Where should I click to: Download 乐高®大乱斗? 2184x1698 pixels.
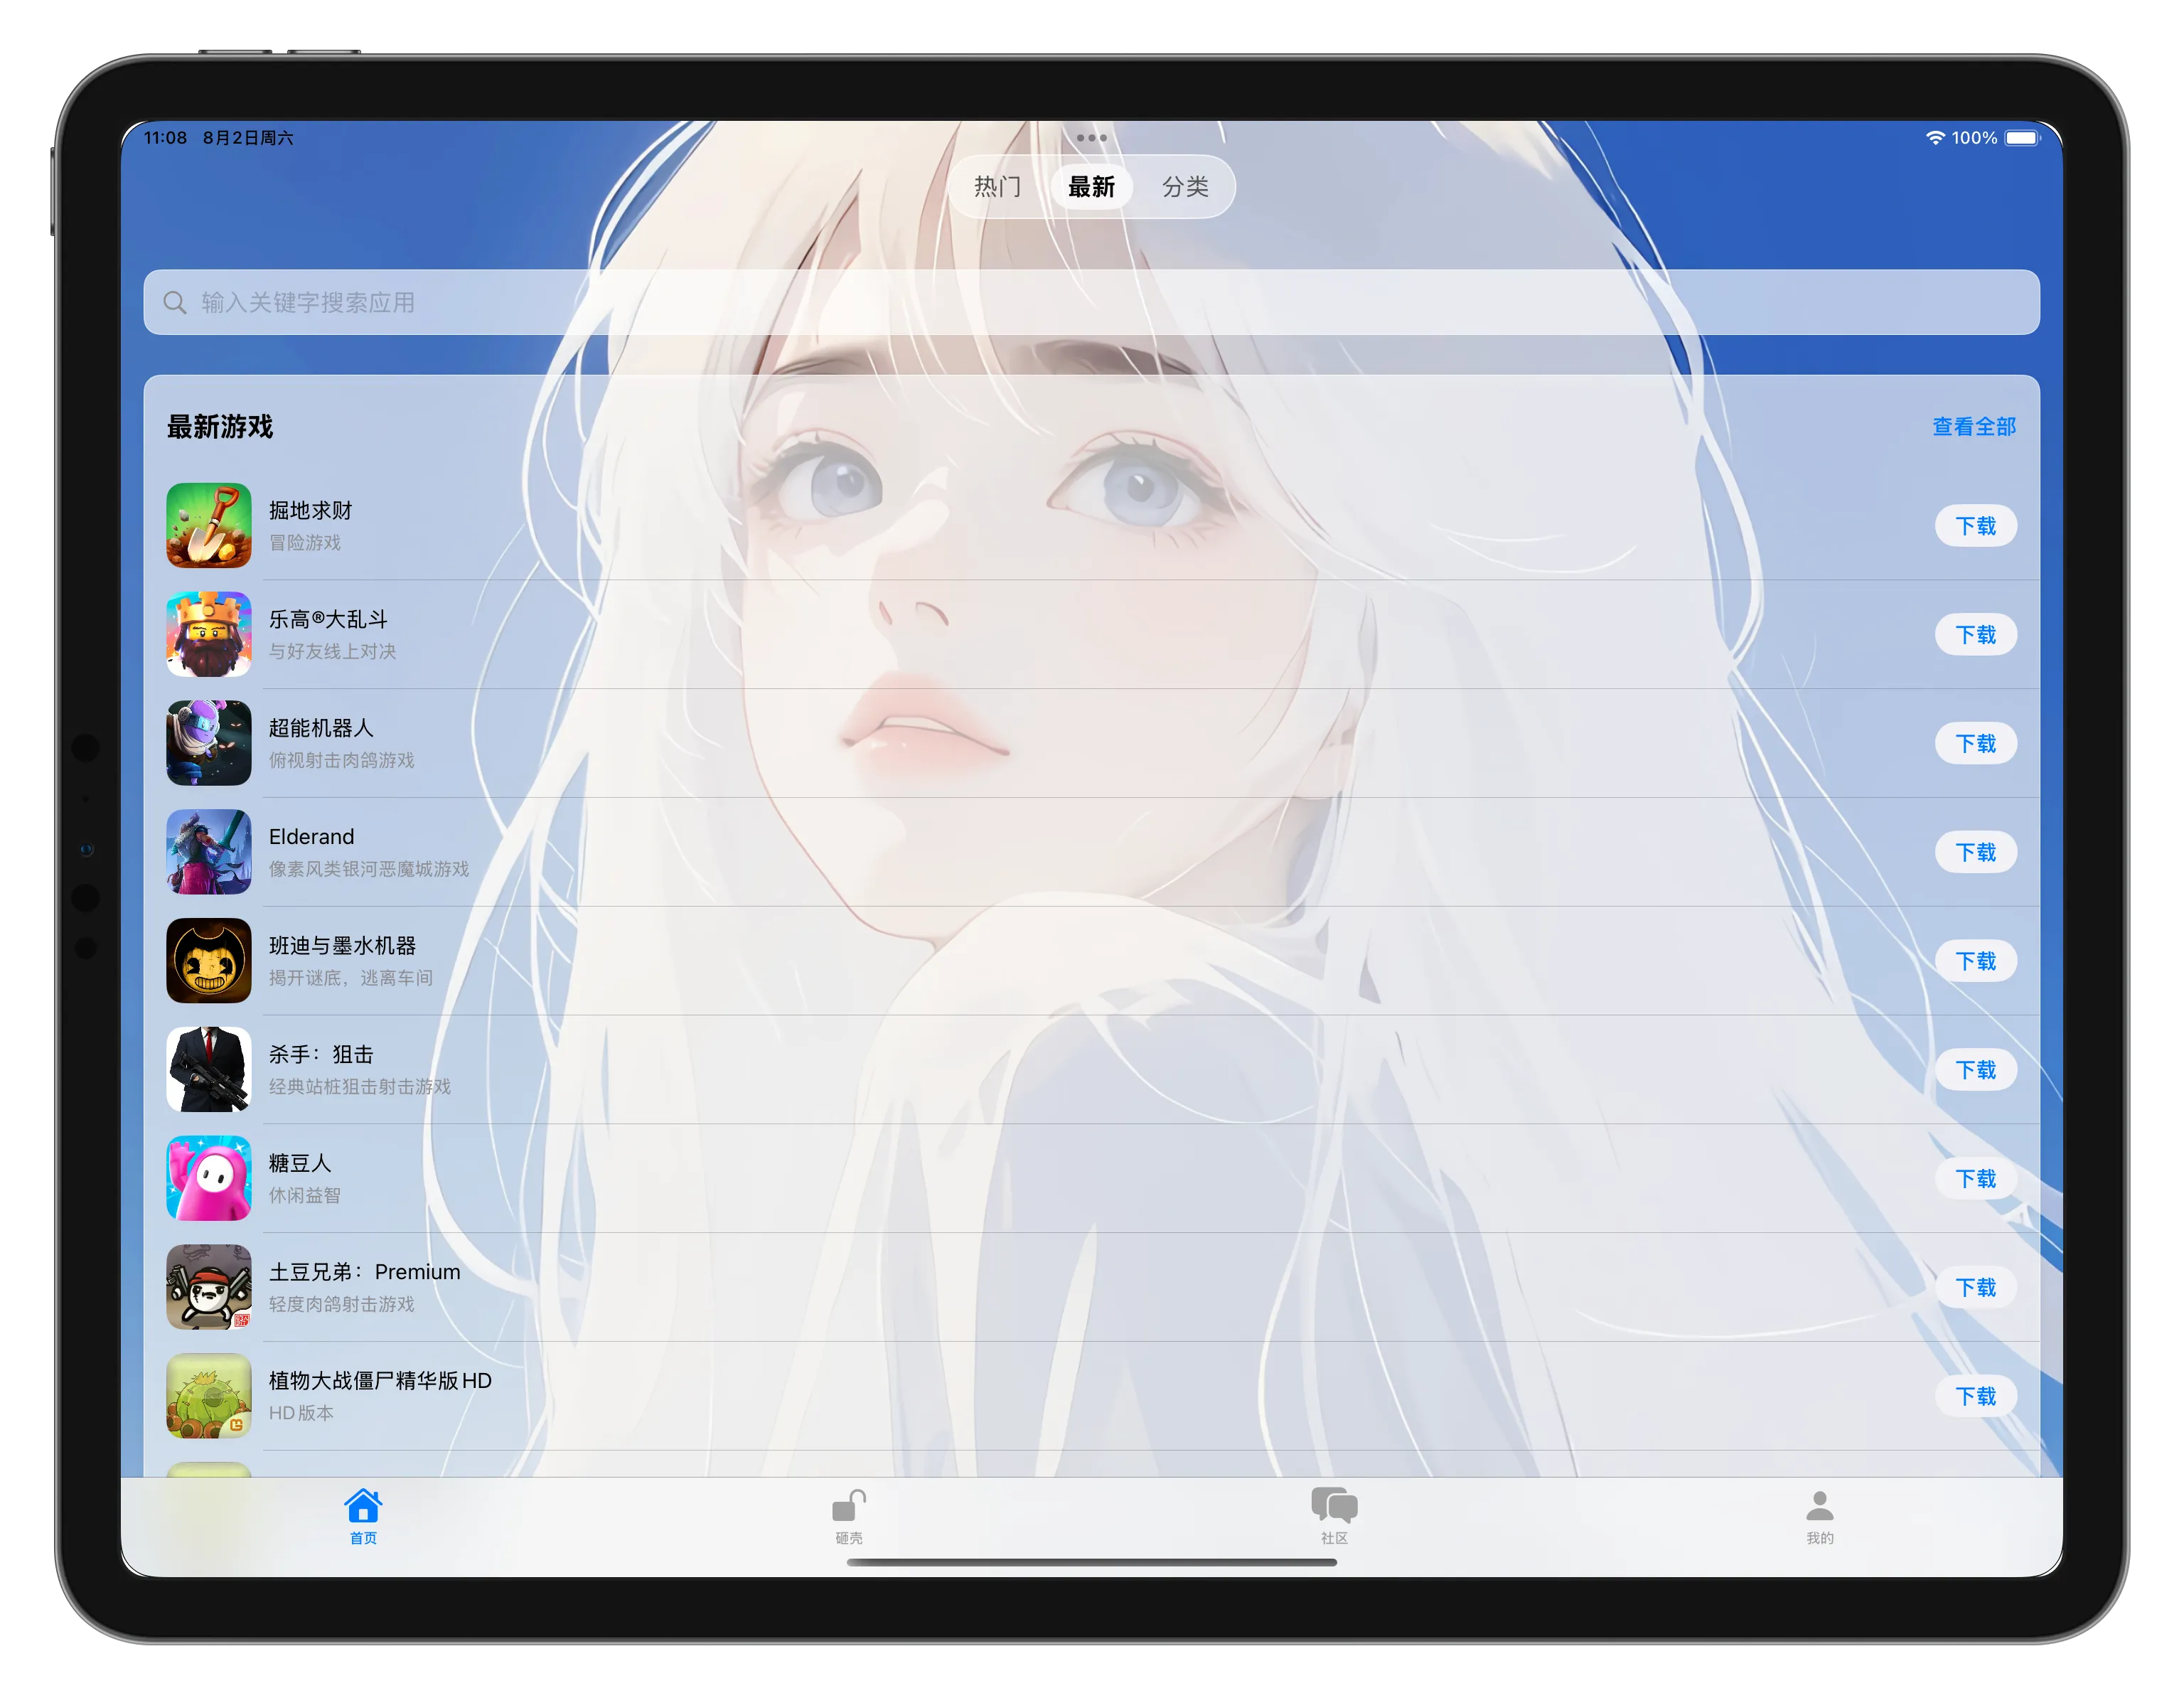click(x=1975, y=635)
